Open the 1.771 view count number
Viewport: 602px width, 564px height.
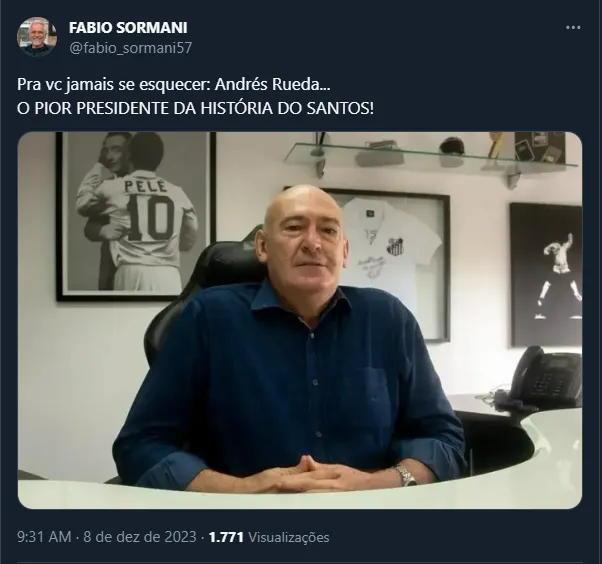[227, 537]
